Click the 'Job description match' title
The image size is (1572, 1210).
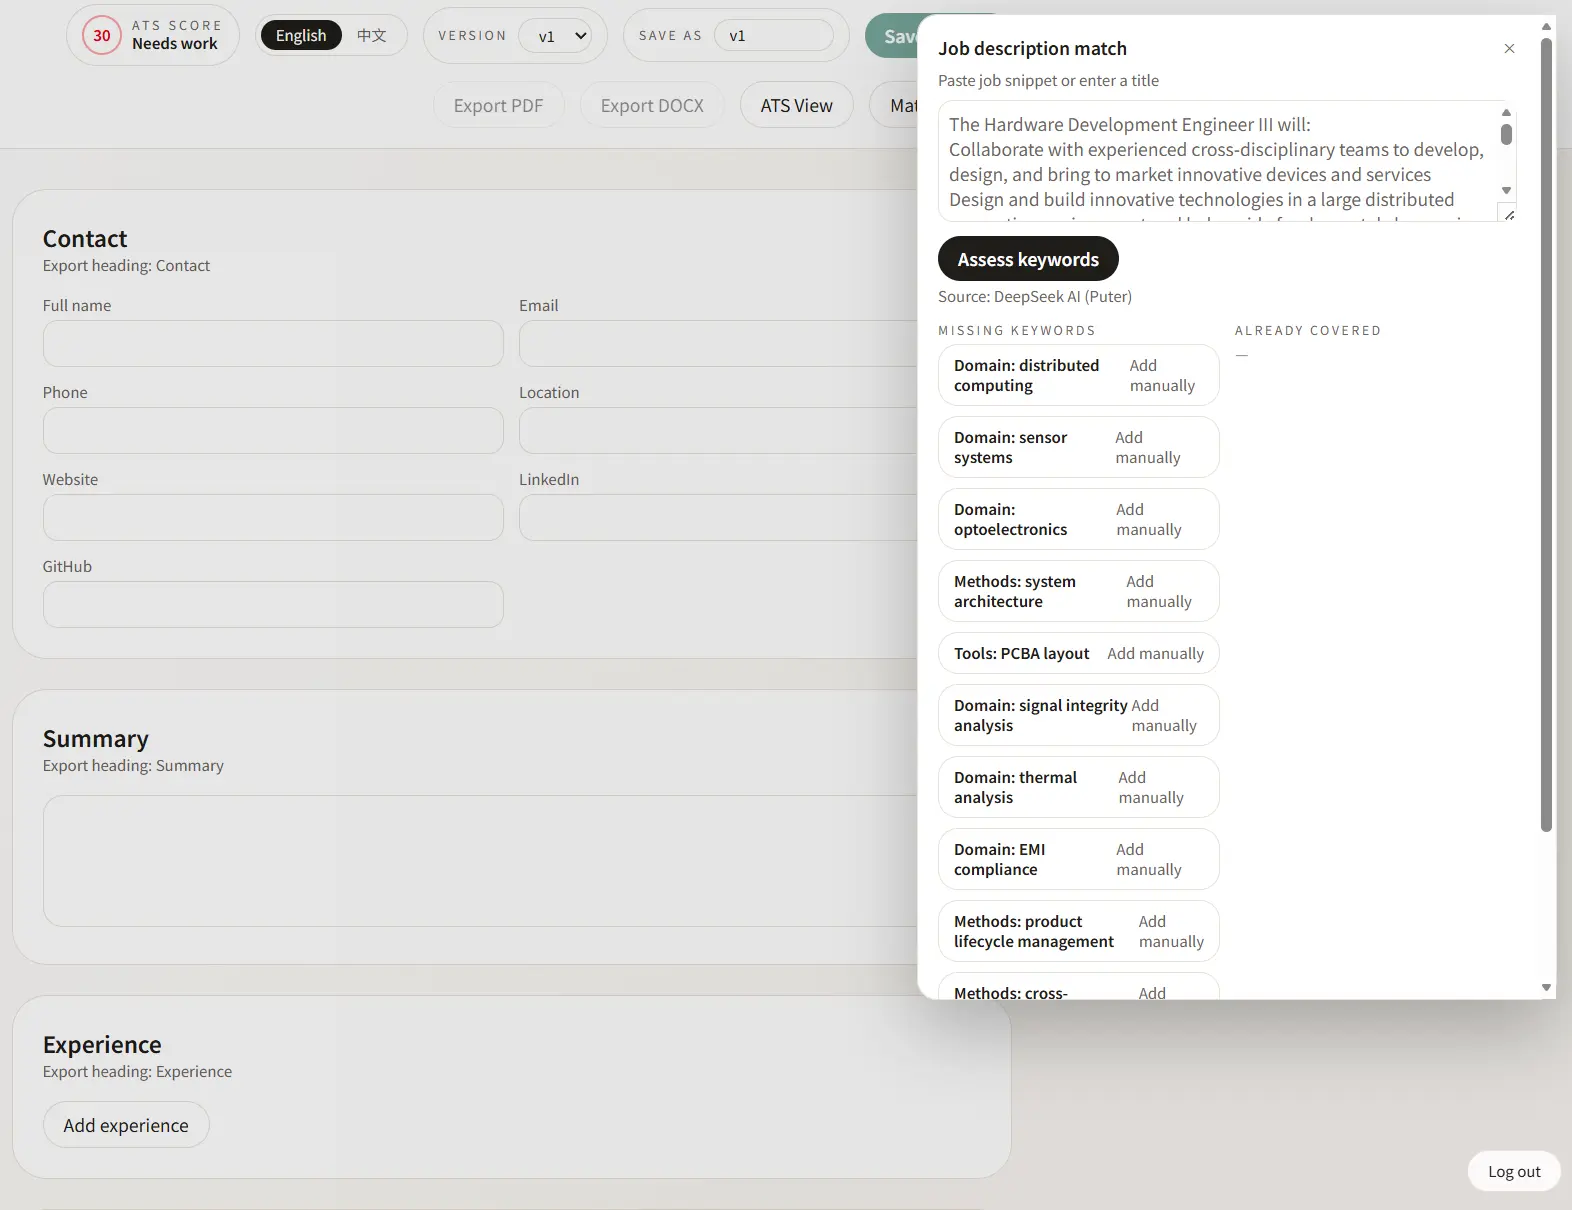(1032, 48)
